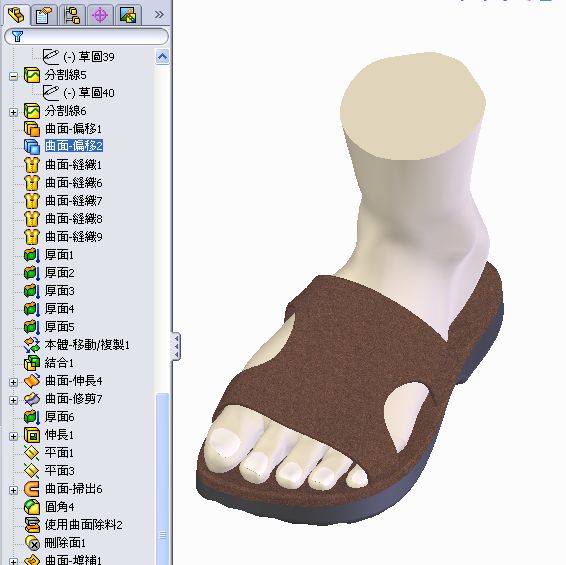Click the 曲面-縫織7 knit surface icon
566x565 pixels.
click(32, 201)
